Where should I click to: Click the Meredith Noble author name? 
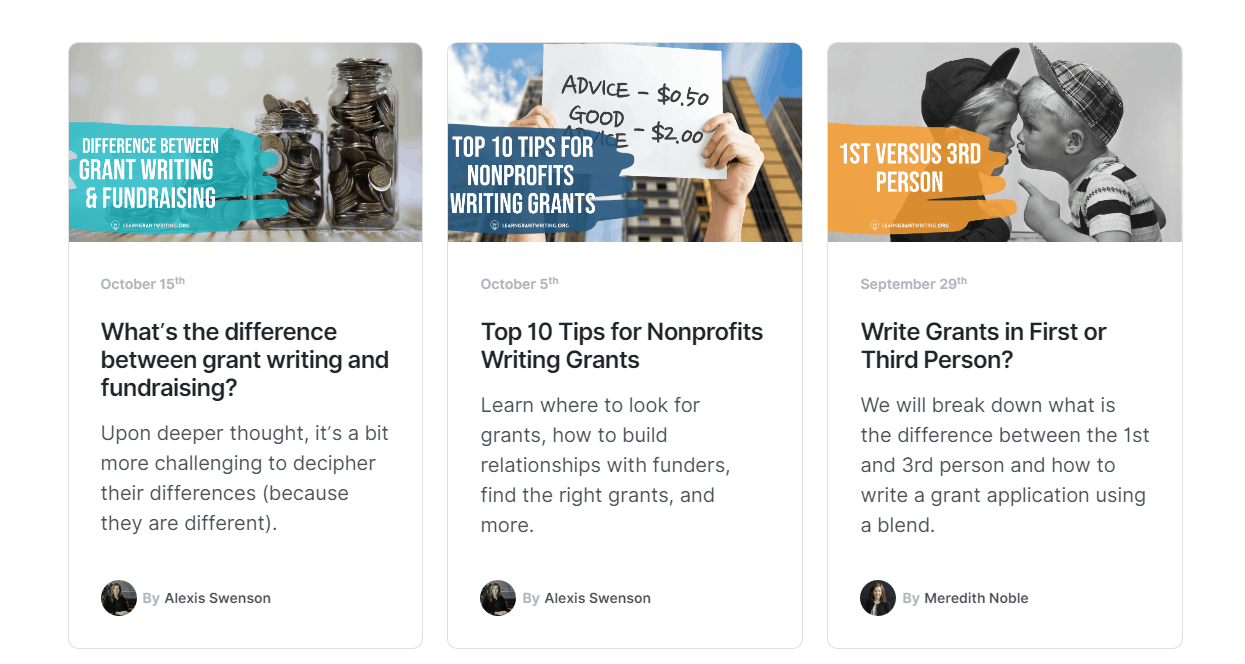[x=976, y=598]
